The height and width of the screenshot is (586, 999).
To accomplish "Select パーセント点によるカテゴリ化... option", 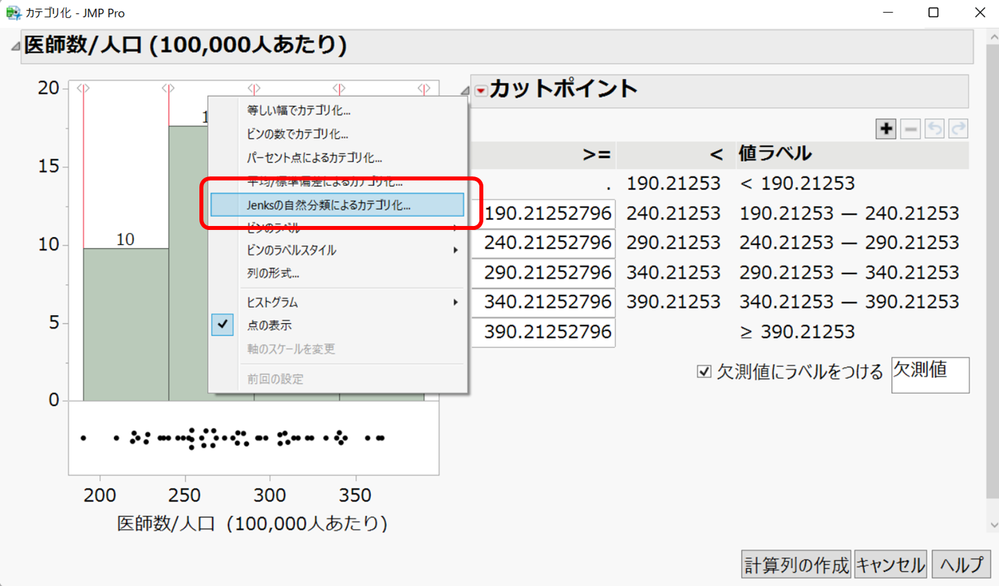I will (x=338, y=157).
